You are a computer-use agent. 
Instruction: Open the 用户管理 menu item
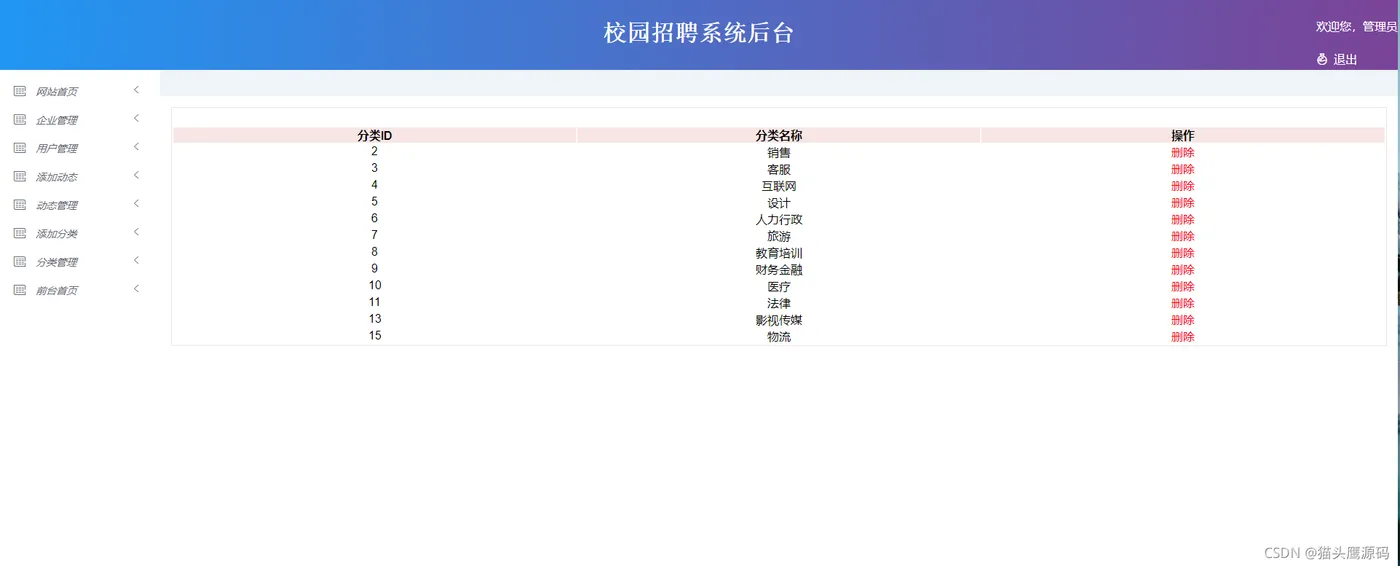[x=57, y=149]
